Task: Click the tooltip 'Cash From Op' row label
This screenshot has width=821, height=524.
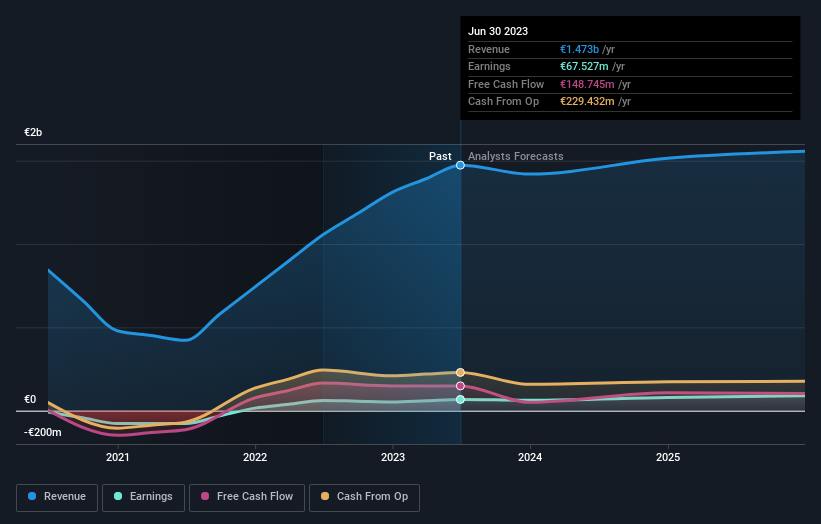Action: (x=503, y=102)
